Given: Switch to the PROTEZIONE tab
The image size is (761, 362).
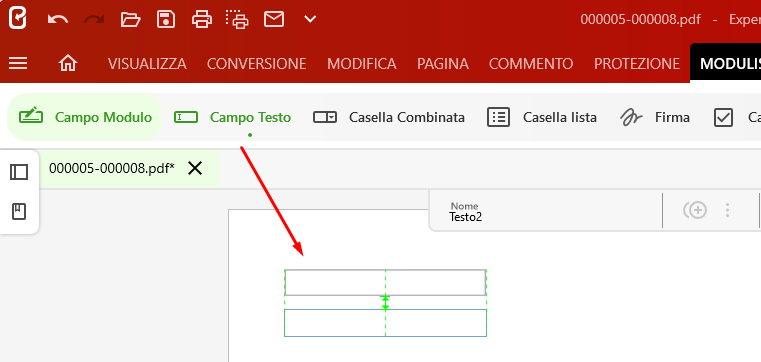Looking at the screenshot, I should pyautogui.click(x=637, y=64).
